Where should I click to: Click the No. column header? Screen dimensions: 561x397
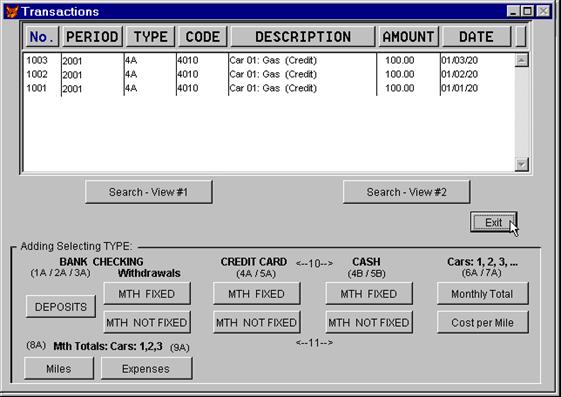point(42,37)
